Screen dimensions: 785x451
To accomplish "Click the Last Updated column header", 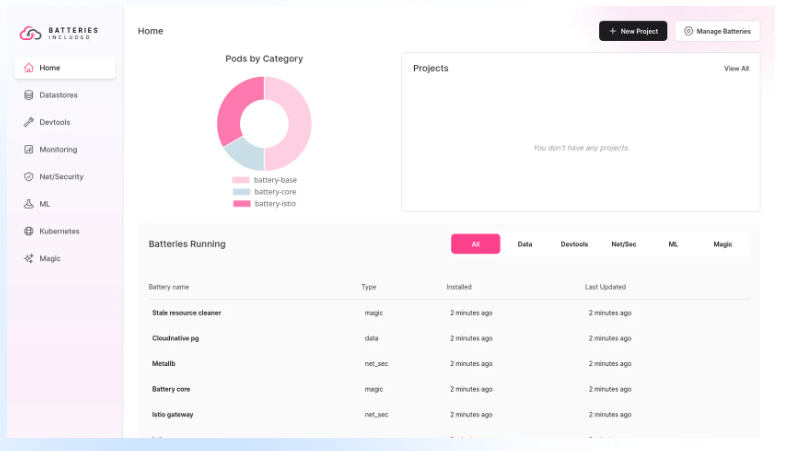I will [605, 287].
